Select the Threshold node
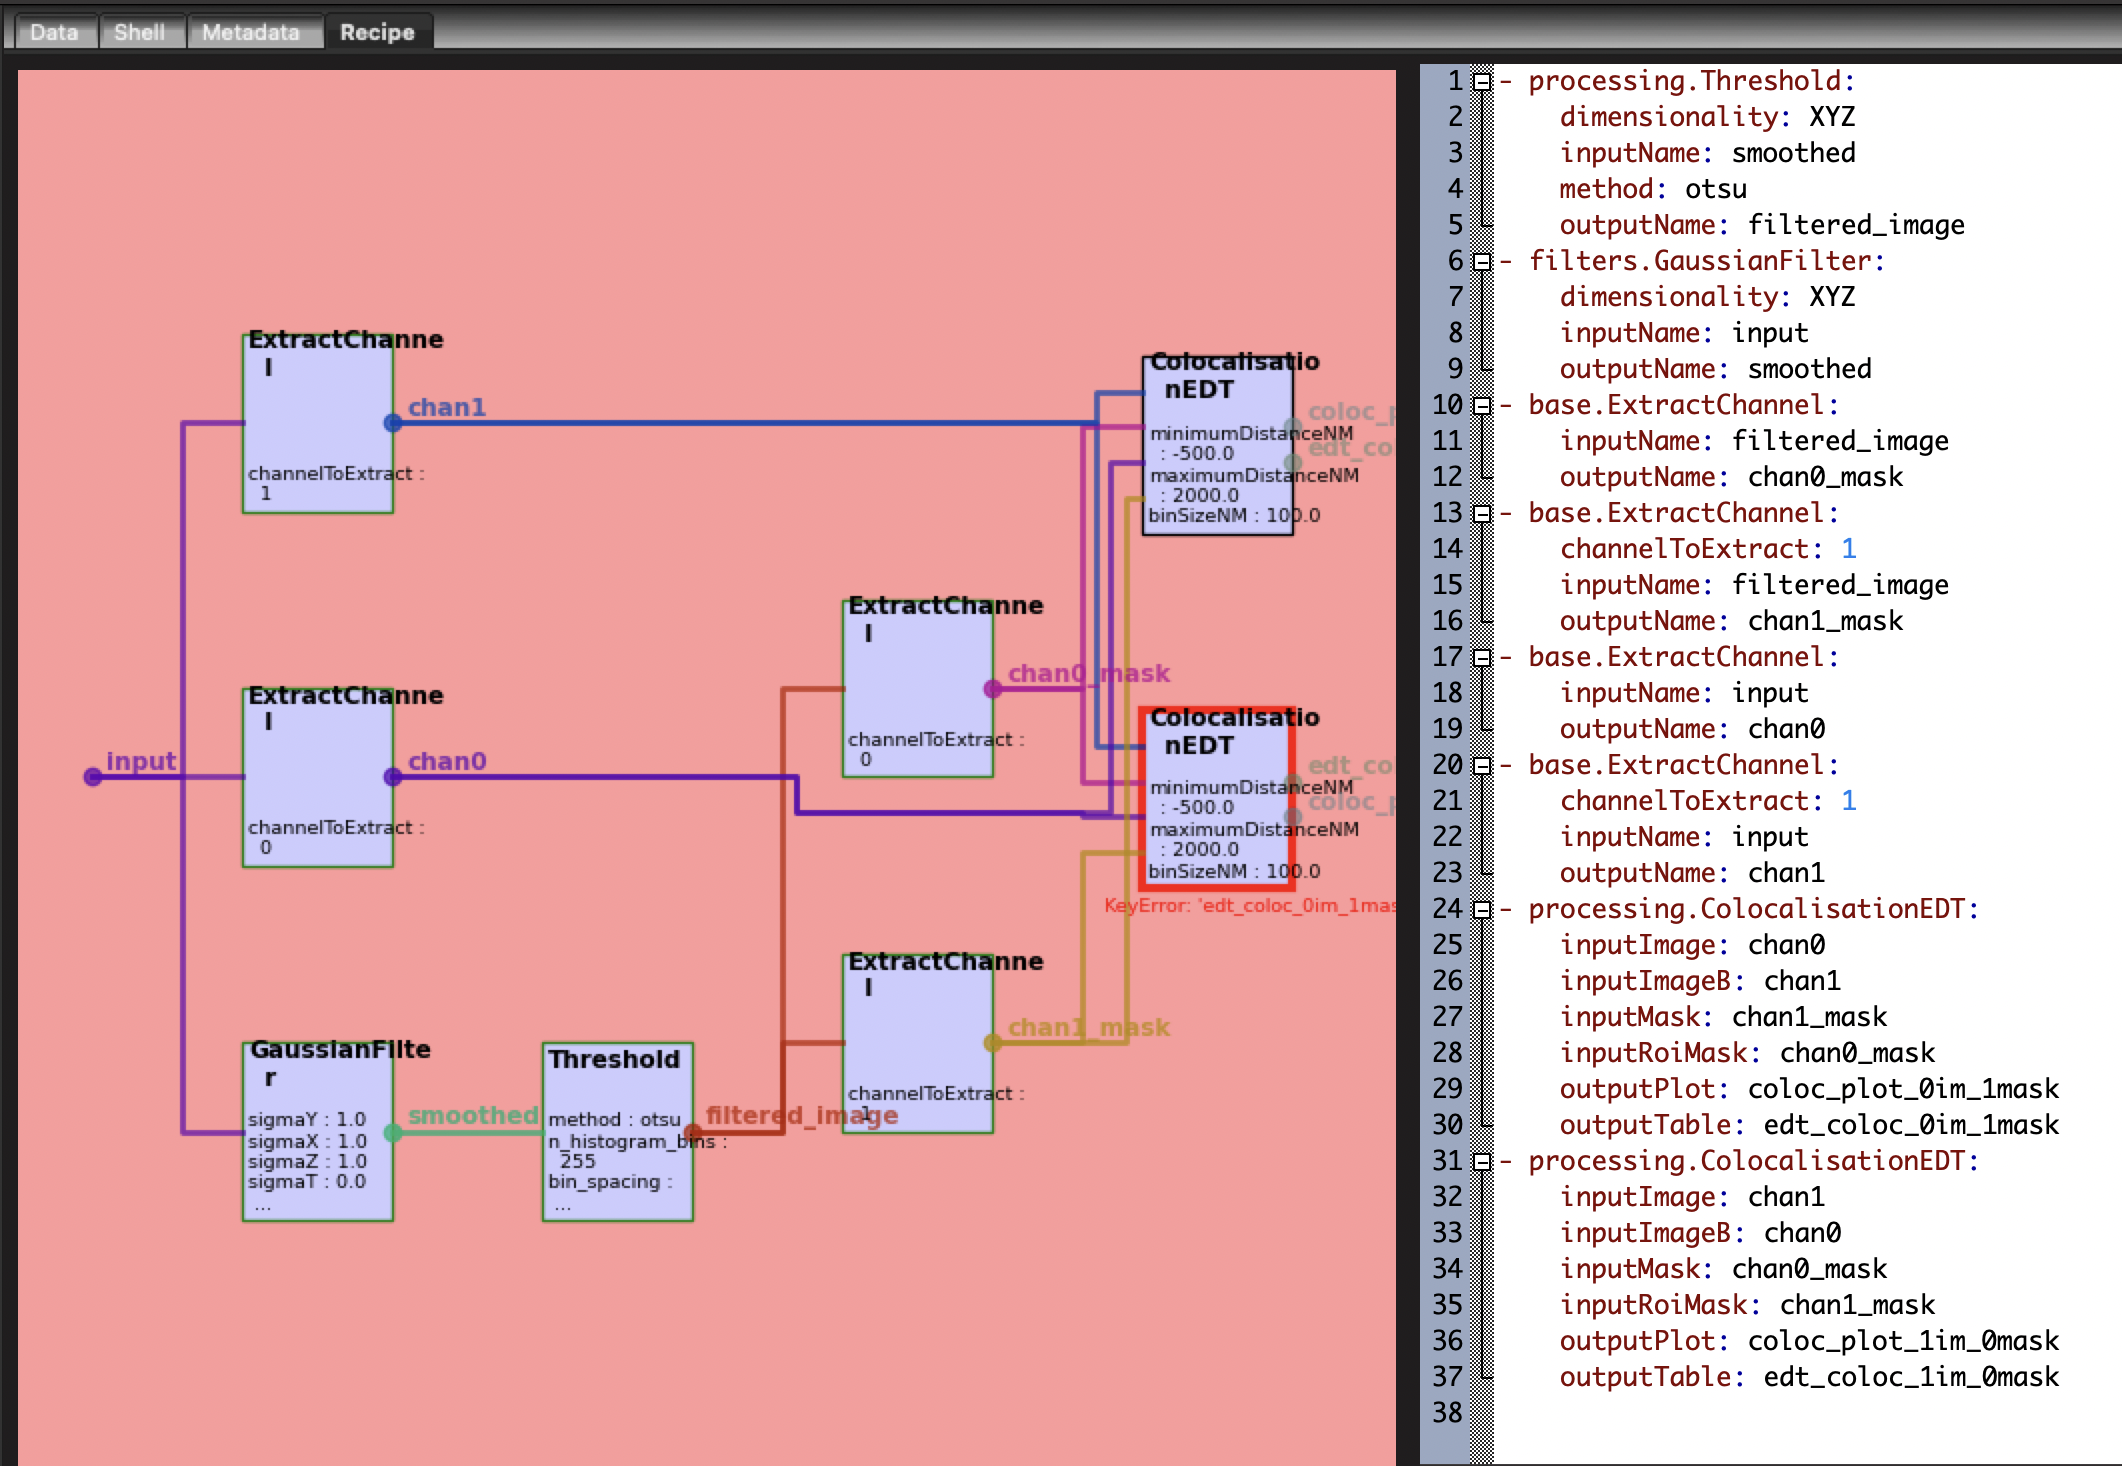The width and height of the screenshot is (2122, 1466). 616,1130
